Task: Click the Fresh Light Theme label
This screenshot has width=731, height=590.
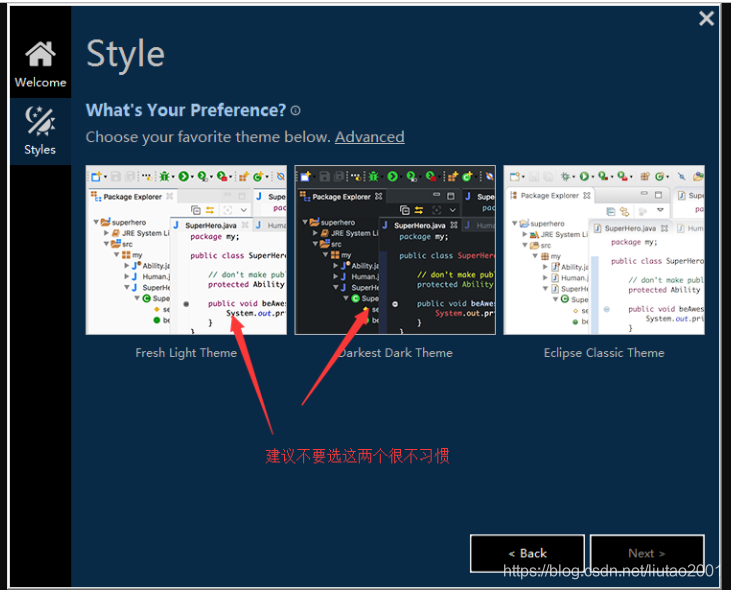Action: pyautogui.click(x=186, y=353)
